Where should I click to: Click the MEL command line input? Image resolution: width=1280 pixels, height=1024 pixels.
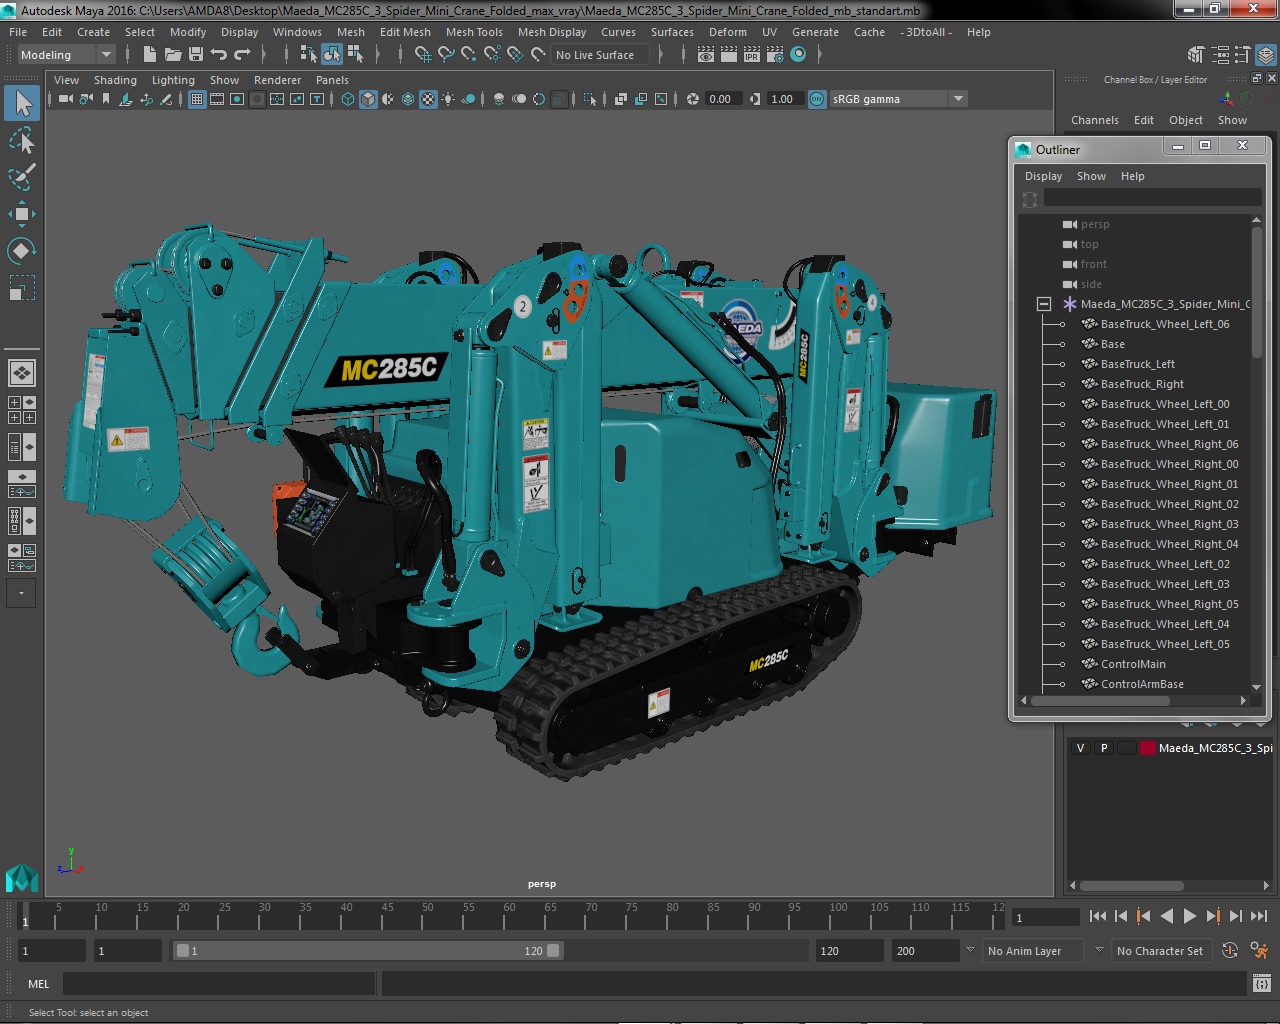point(219,984)
